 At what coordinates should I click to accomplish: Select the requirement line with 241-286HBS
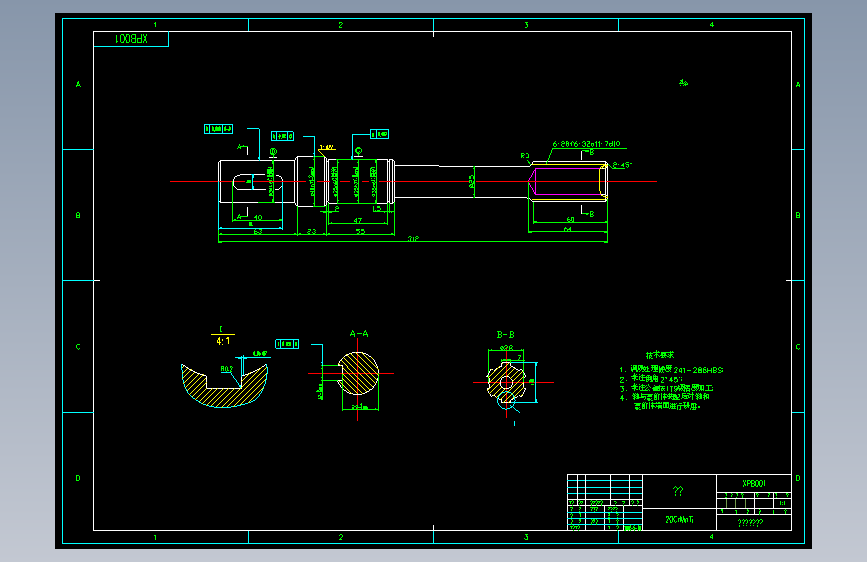point(671,370)
